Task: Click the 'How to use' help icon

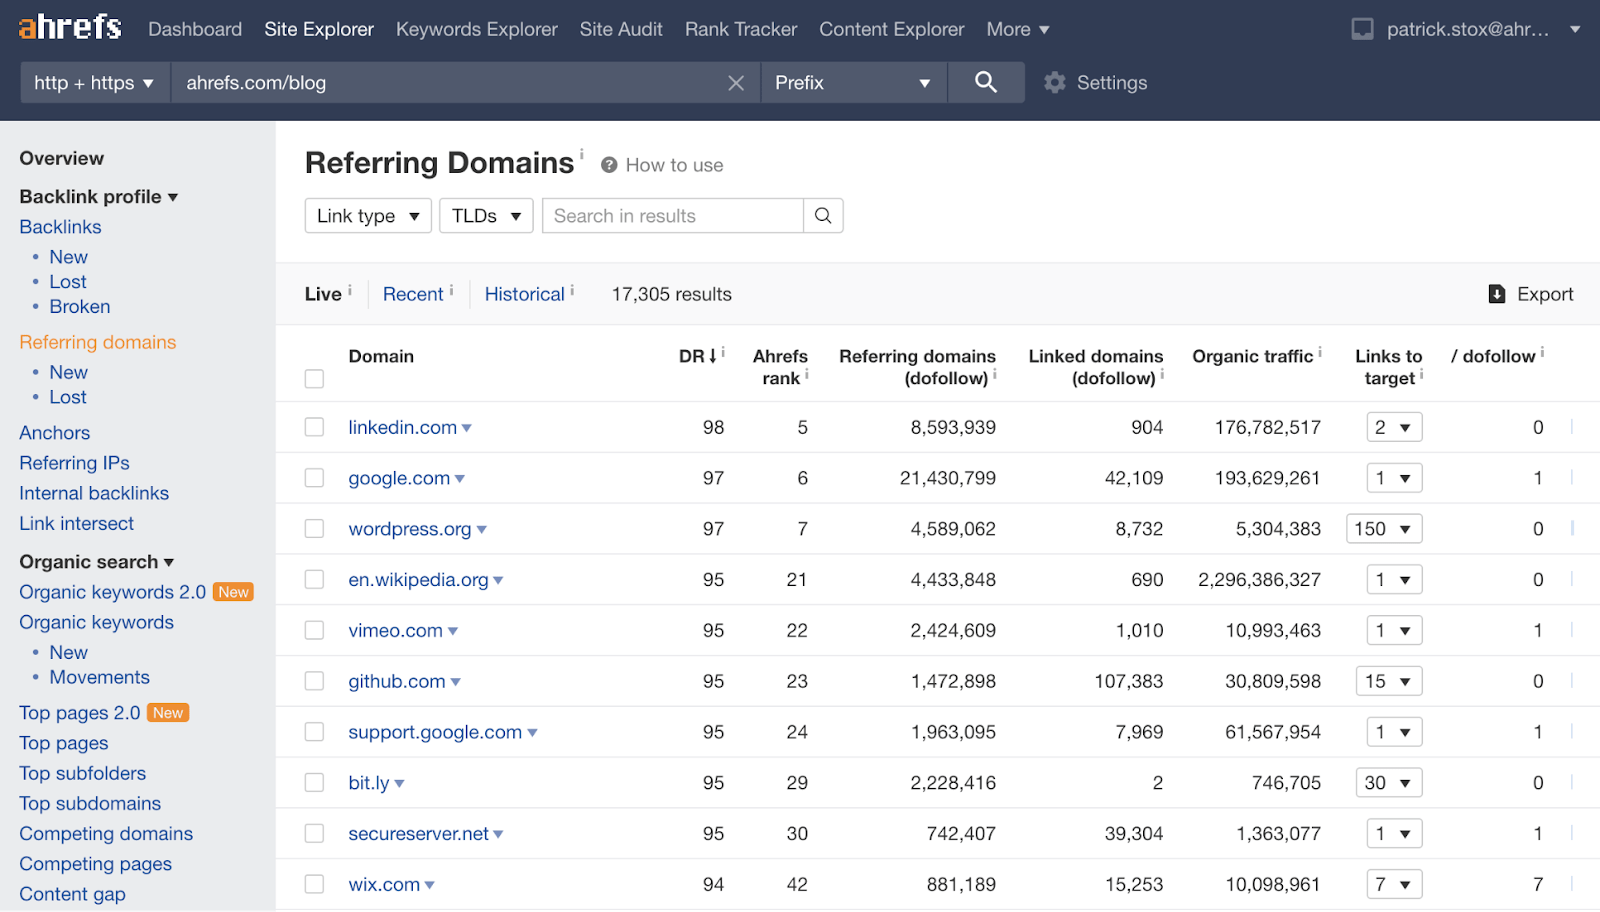Action: (608, 164)
